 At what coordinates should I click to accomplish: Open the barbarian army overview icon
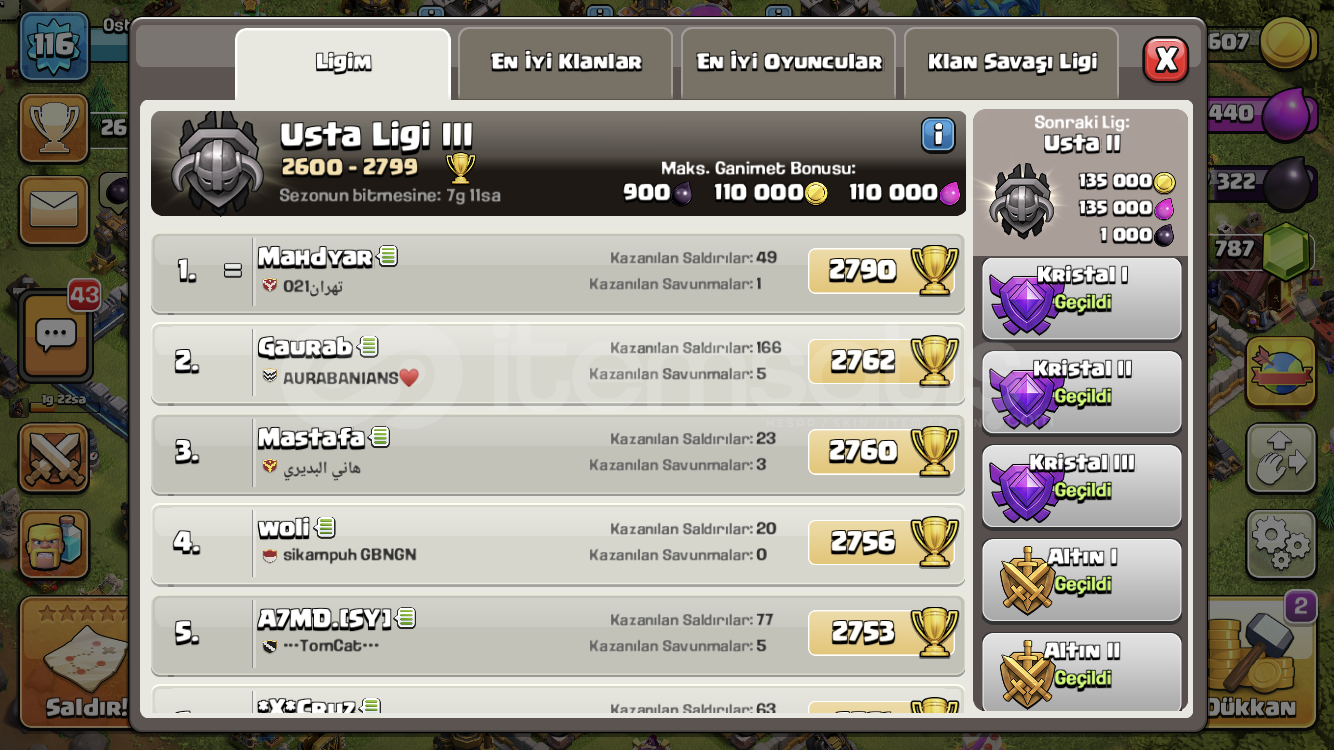54,544
